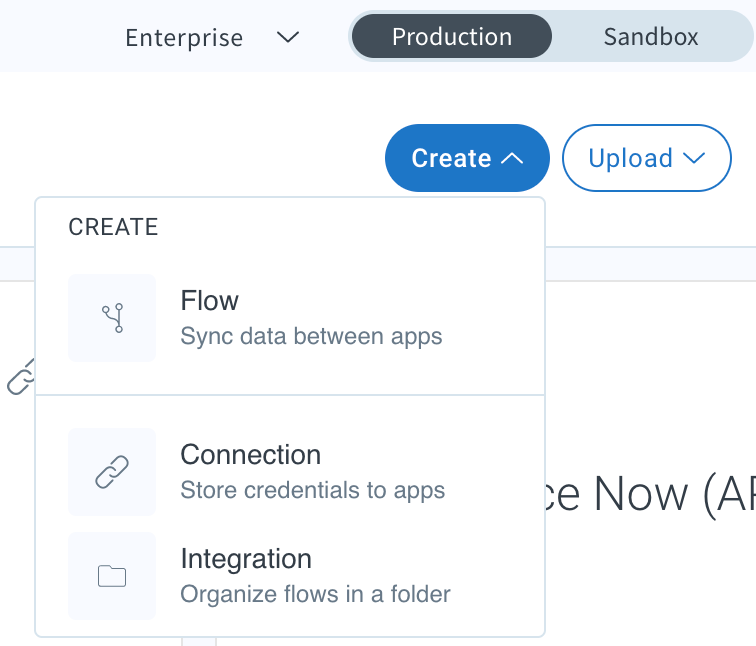Choose Flow from the Create menu
Image resolution: width=756 pixels, height=646 pixels.
290,318
